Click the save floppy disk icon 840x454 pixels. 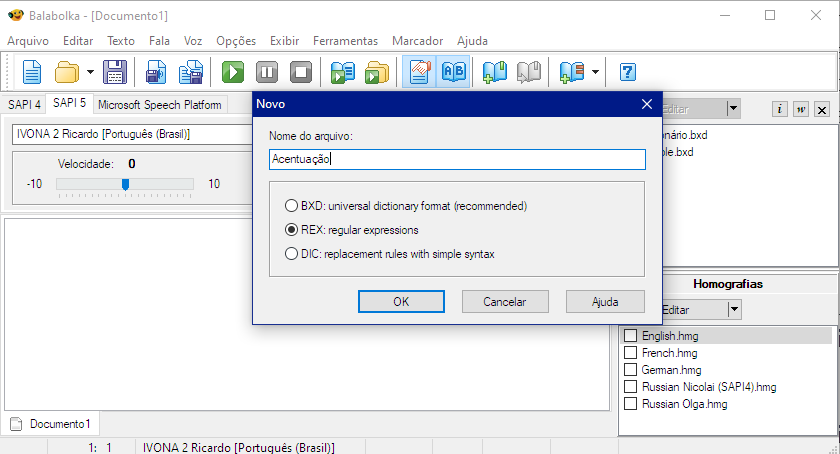coord(115,72)
